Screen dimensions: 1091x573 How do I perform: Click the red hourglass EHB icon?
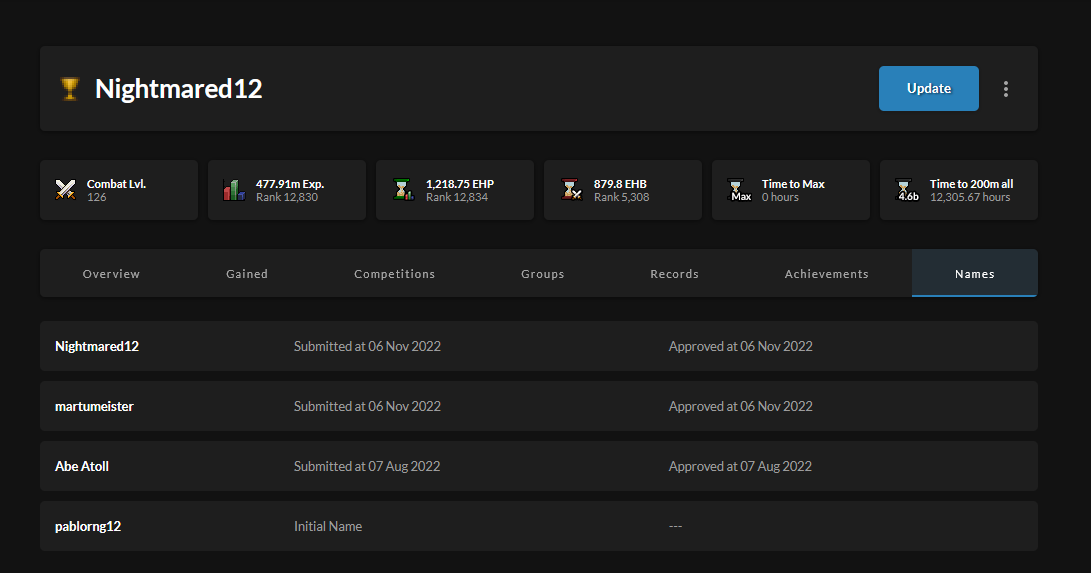(x=571, y=190)
